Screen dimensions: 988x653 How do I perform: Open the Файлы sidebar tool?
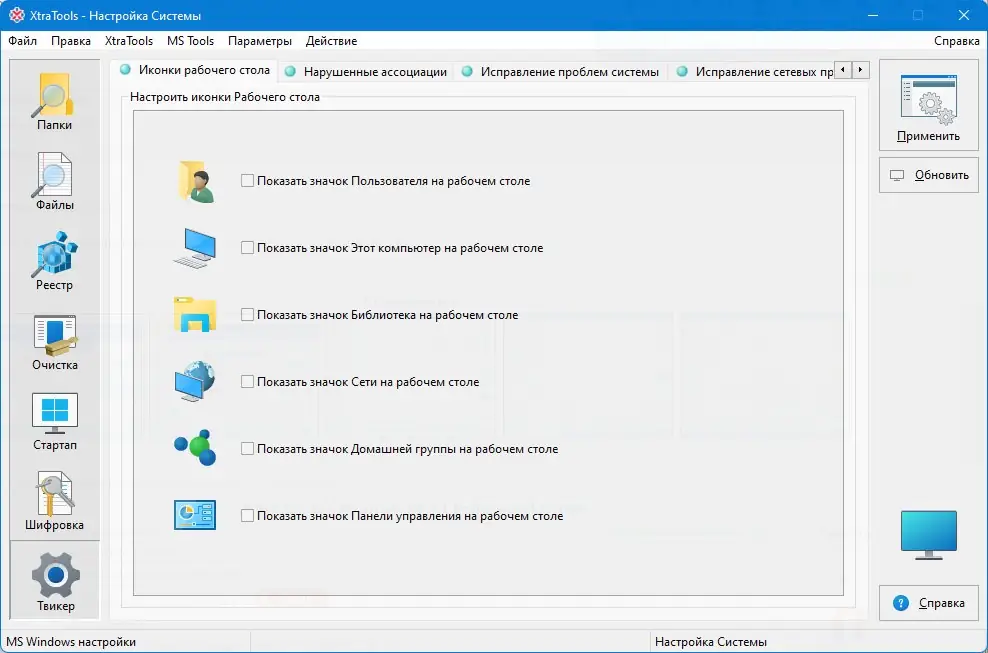[x=54, y=182]
